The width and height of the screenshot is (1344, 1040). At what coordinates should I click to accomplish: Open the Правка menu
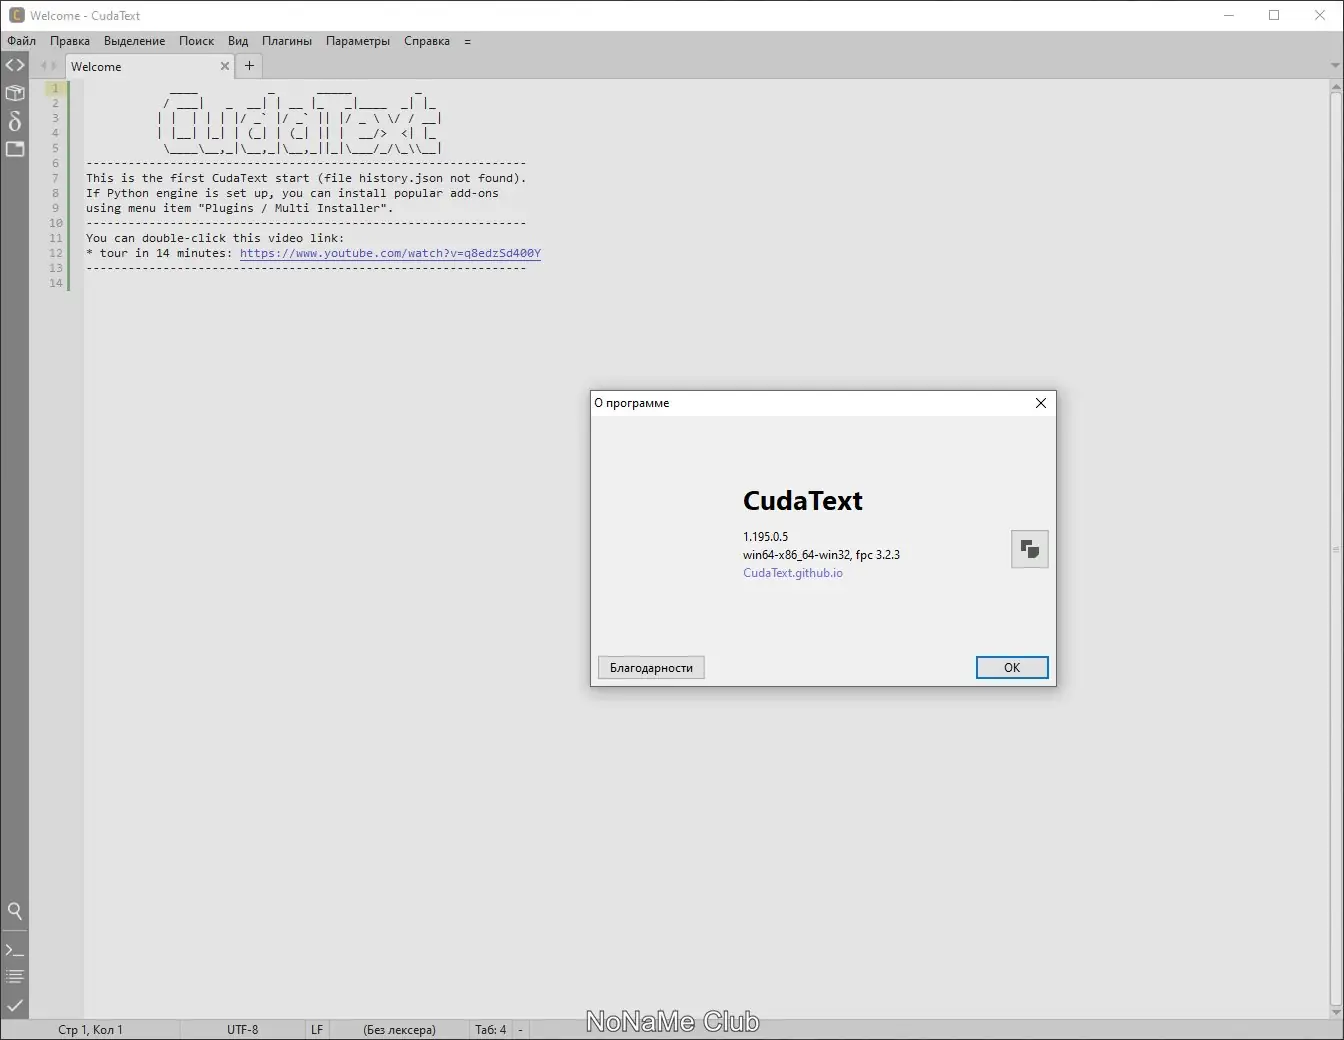tap(70, 41)
